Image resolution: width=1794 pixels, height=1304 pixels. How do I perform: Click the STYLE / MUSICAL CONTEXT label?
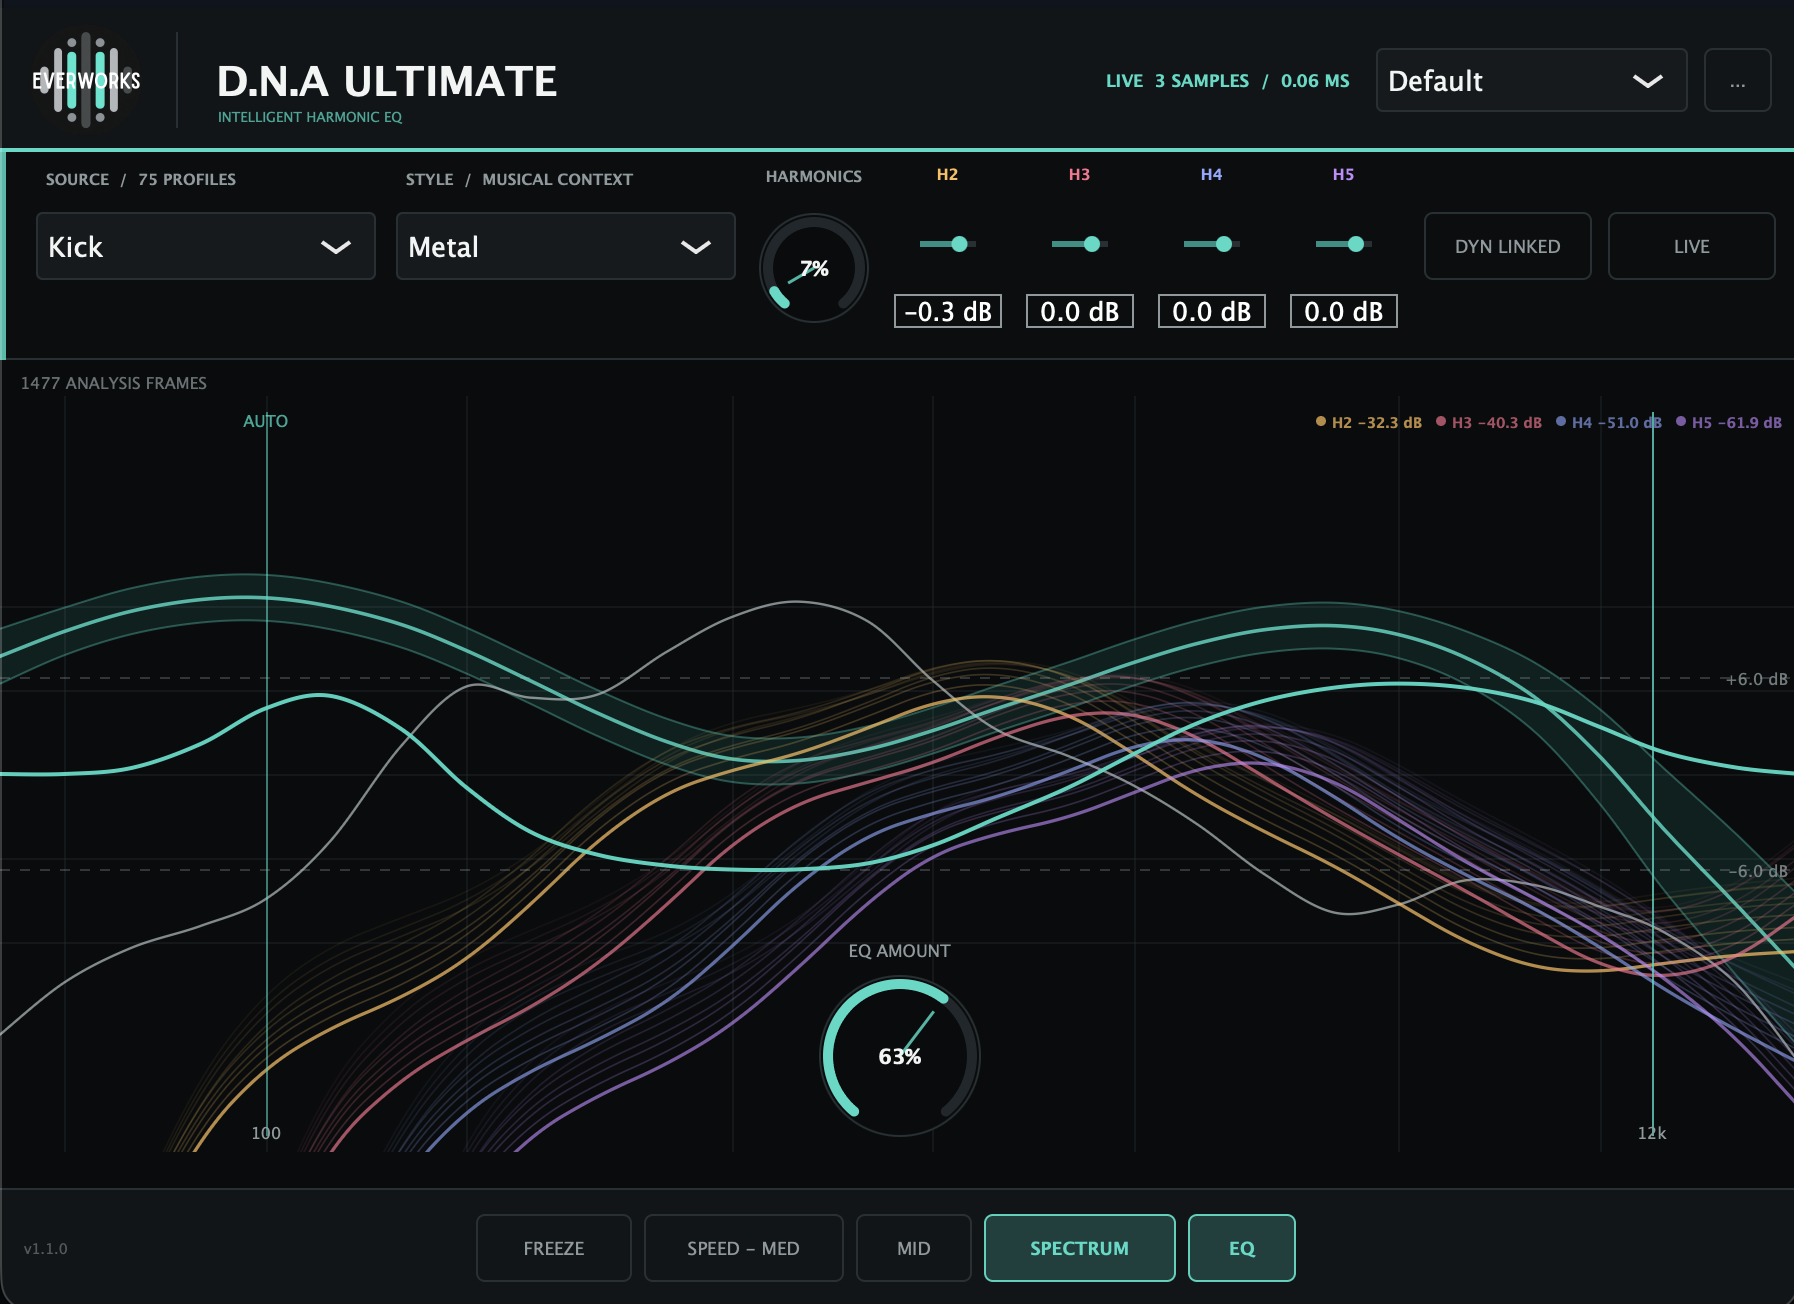click(519, 179)
